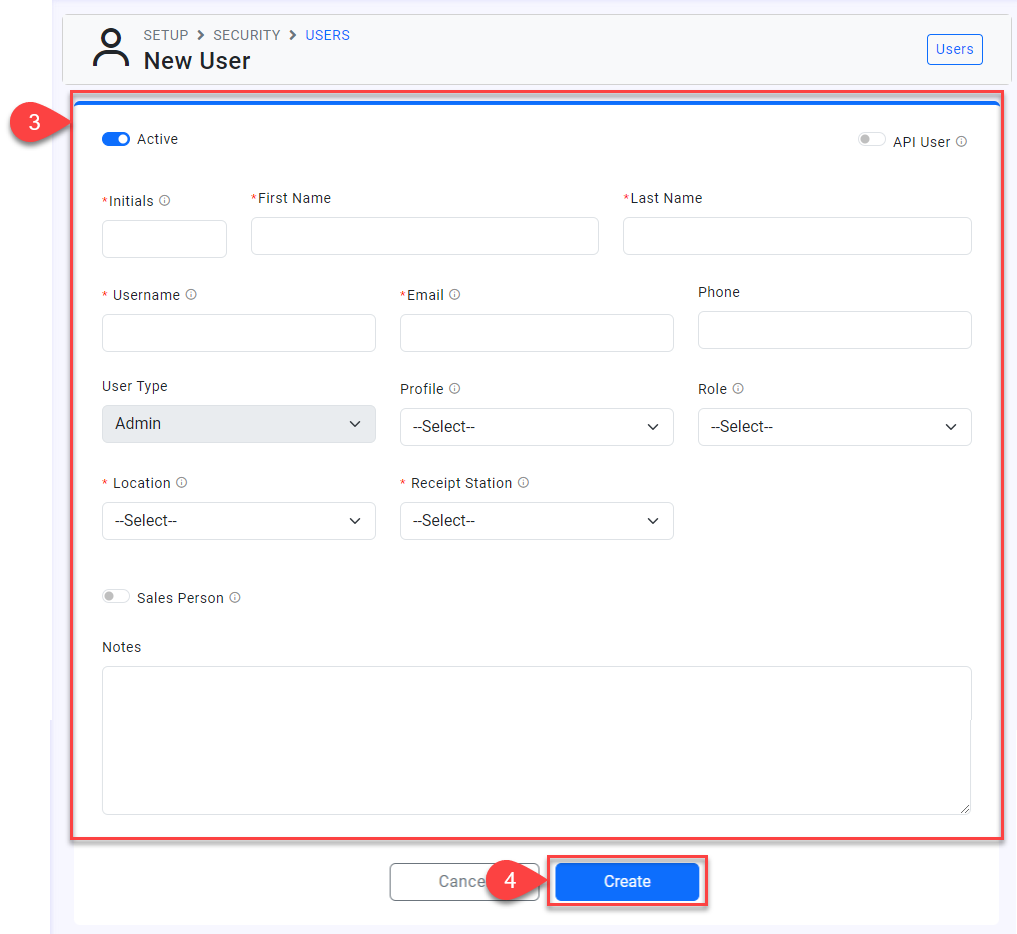Click the Phone input field
The height and width of the screenshot is (934, 1017).
coord(834,330)
